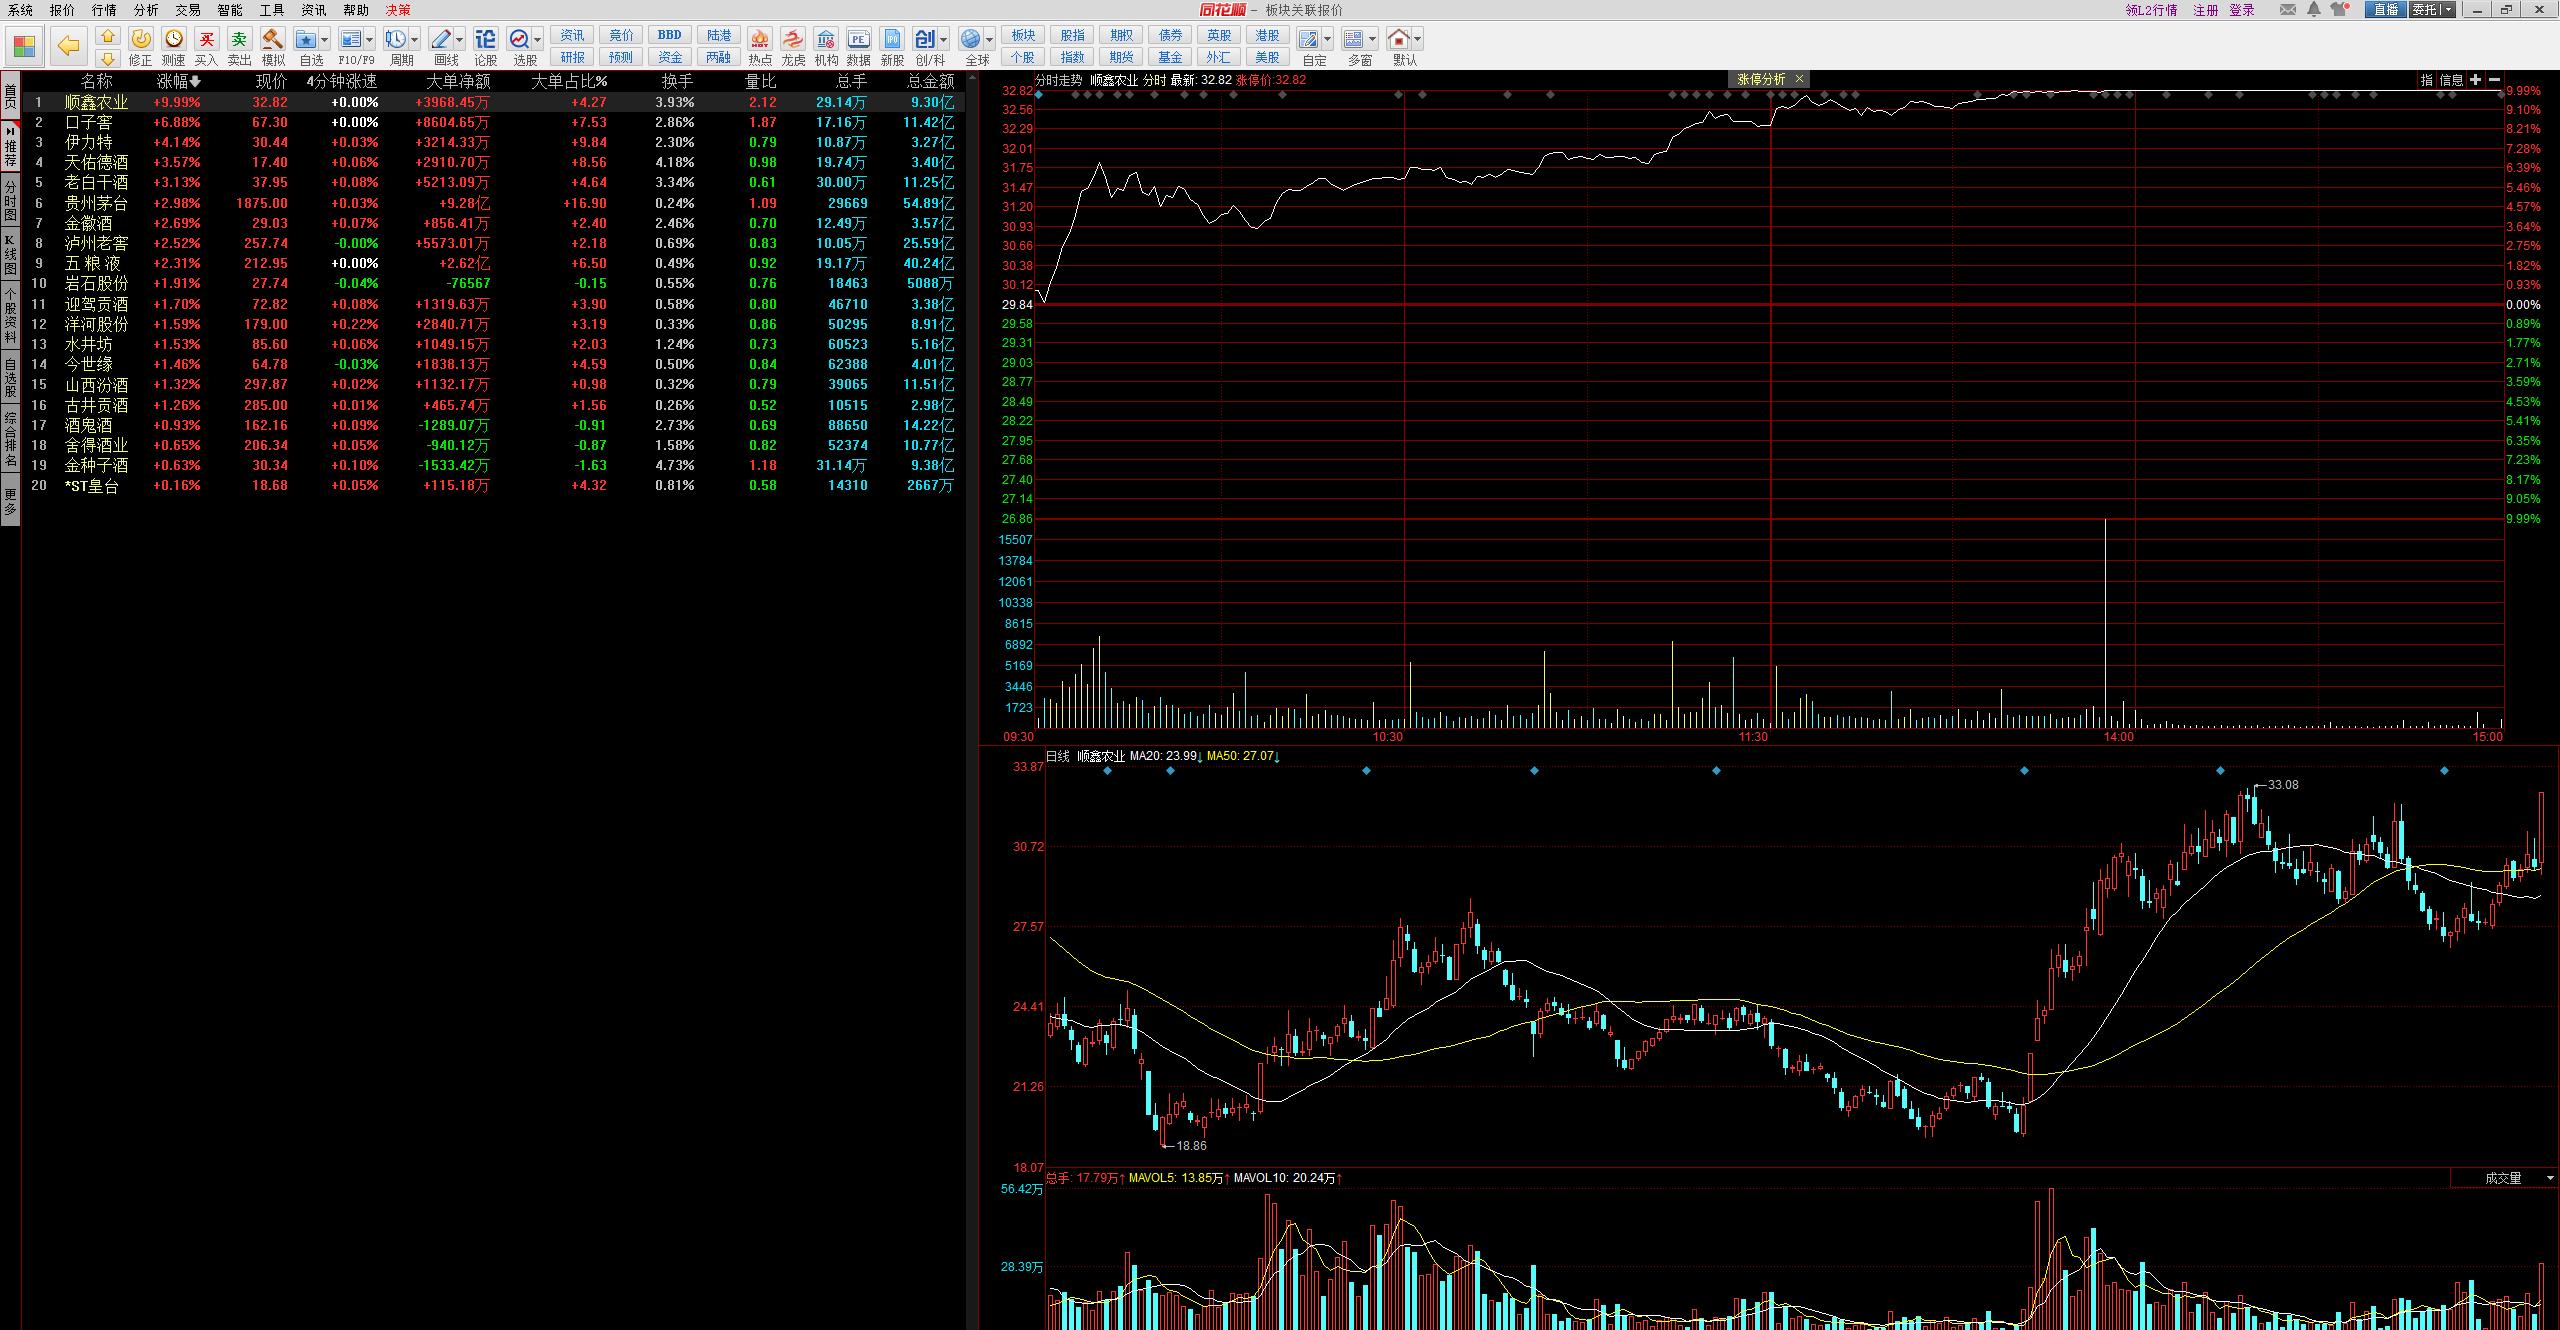Open the 测速 speed test clock icon
Viewport: 2560px width, 1330px height.
[x=174, y=40]
